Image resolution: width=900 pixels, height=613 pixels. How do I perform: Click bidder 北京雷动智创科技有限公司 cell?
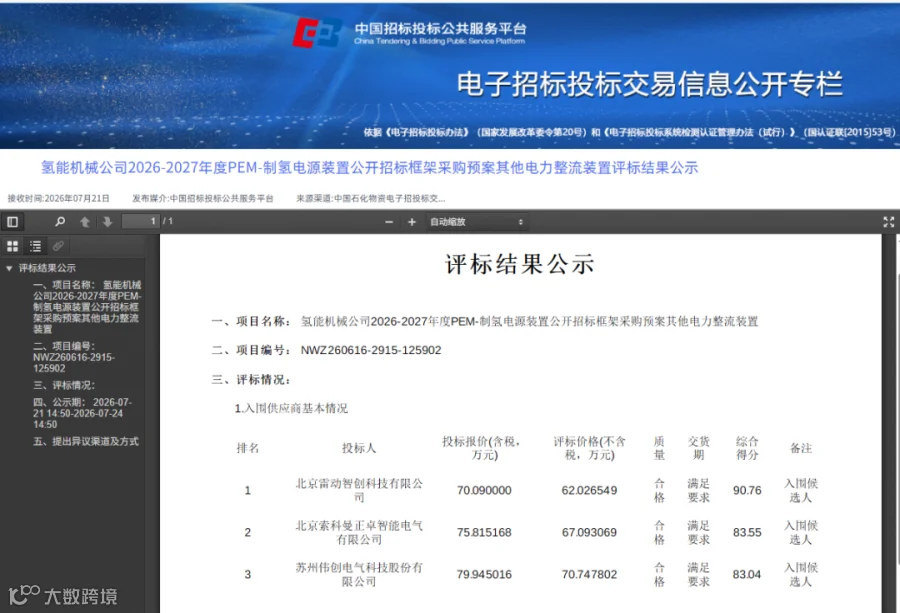(359, 490)
